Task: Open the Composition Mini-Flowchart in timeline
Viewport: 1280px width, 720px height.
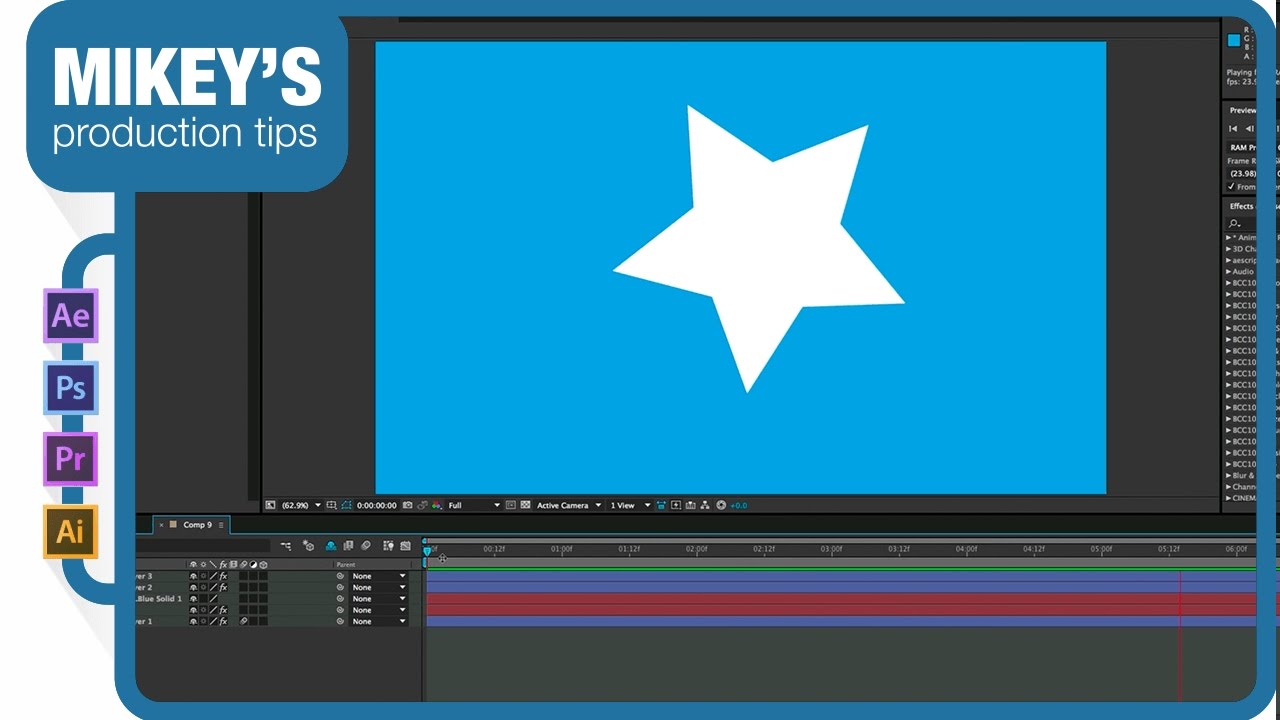Action: pyautogui.click(x=286, y=546)
